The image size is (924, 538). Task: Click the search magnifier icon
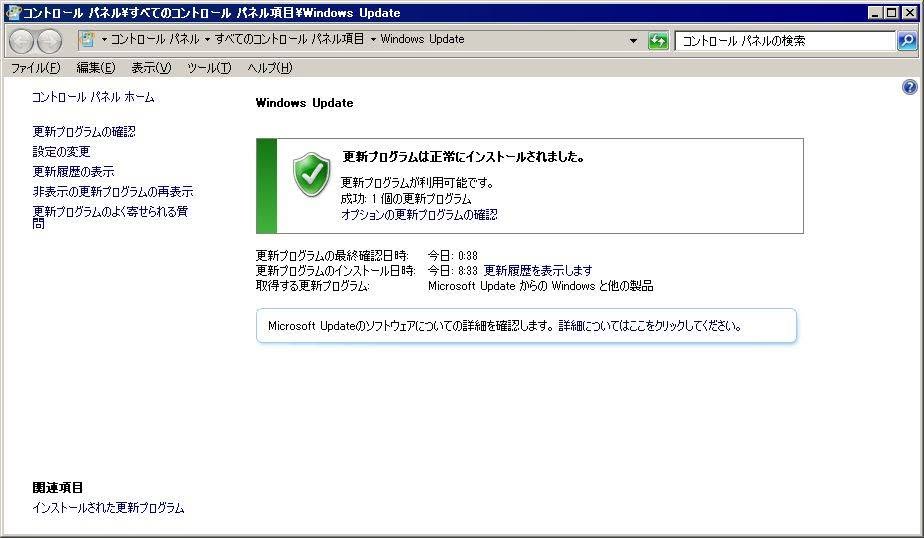pyautogui.click(x=907, y=41)
